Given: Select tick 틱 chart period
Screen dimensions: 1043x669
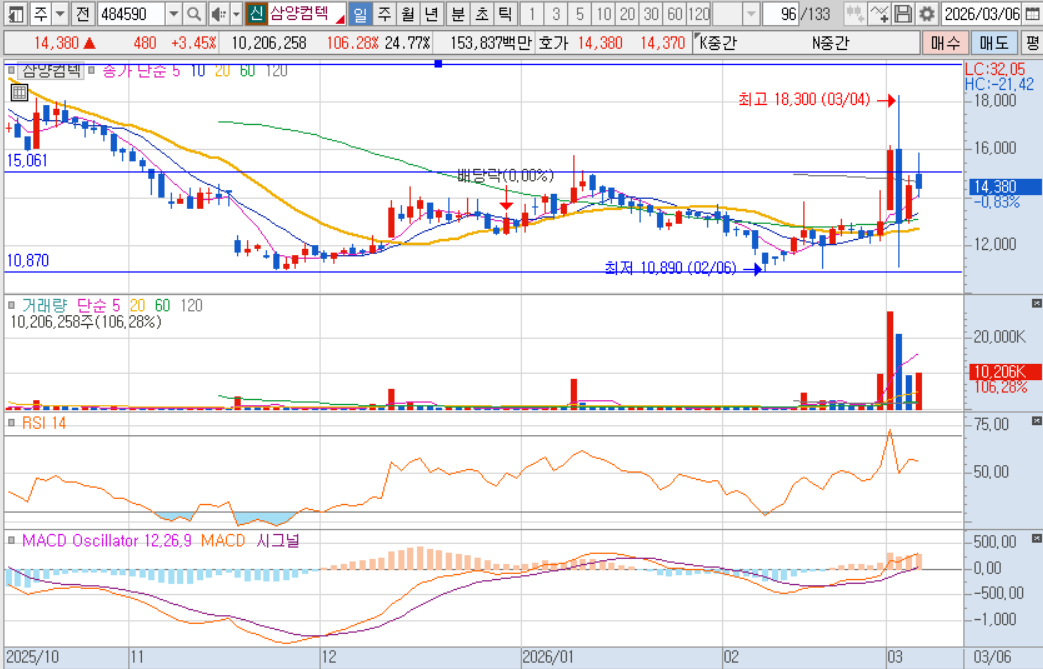Looking at the screenshot, I should point(506,13).
